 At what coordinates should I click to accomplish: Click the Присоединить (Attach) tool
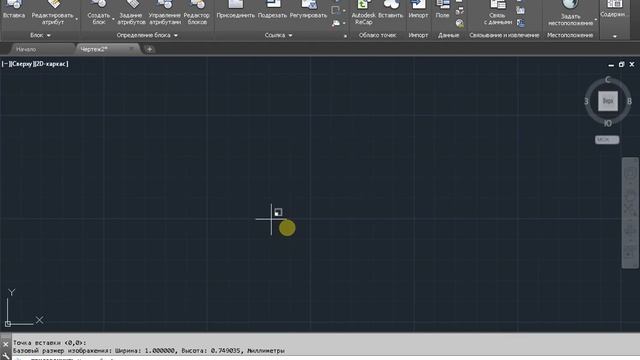(x=236, y=10)
